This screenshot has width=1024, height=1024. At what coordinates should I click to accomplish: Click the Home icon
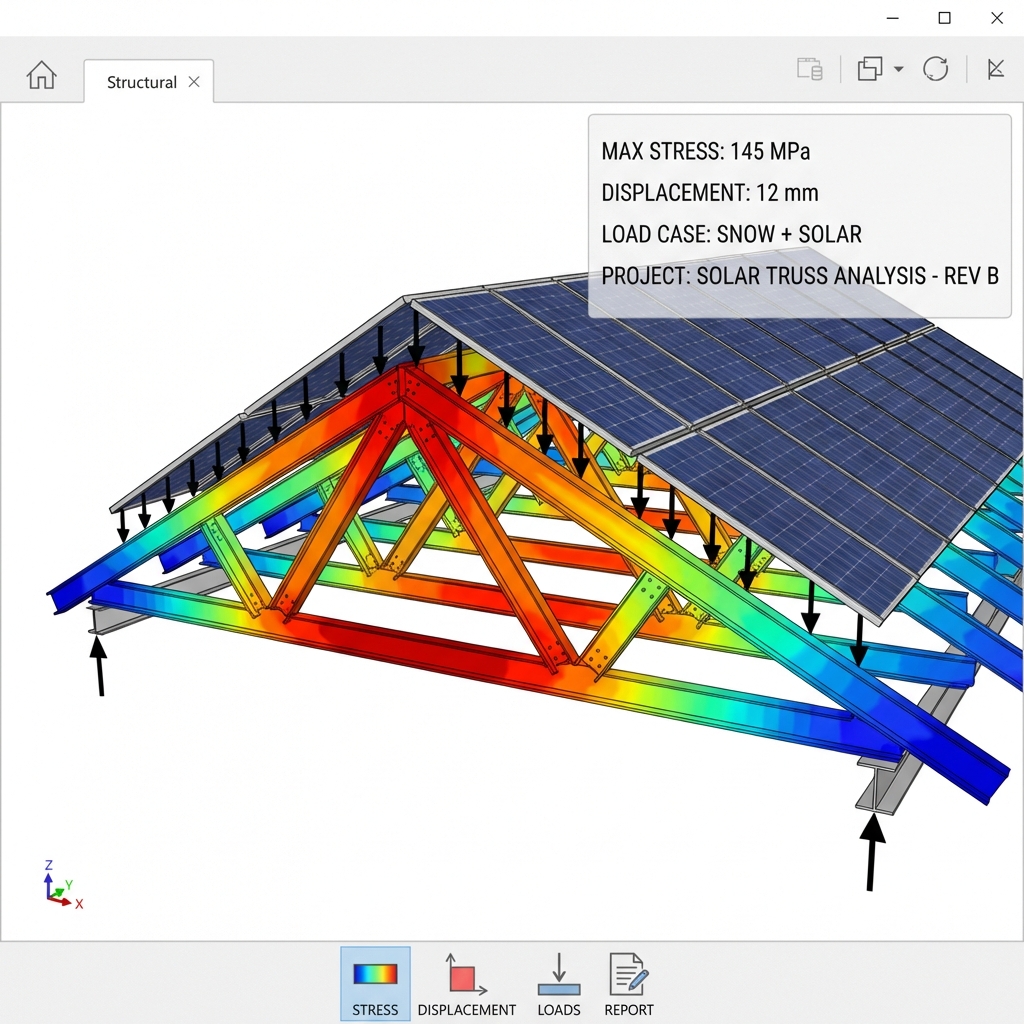(41, 76)
